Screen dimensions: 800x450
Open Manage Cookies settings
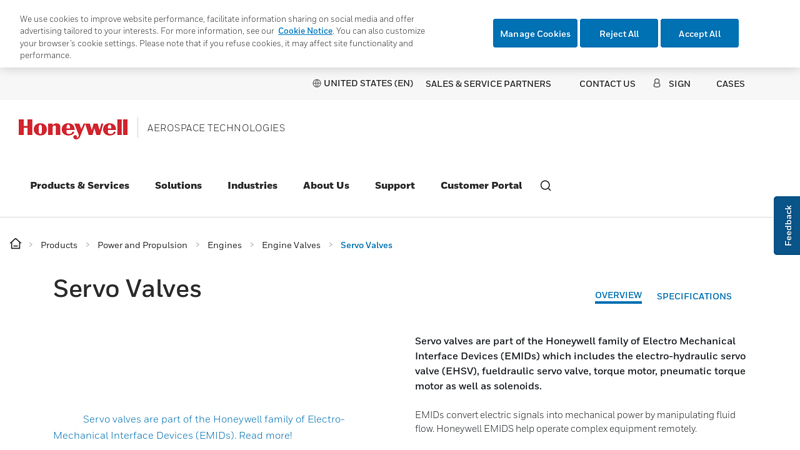pos(535,33)
